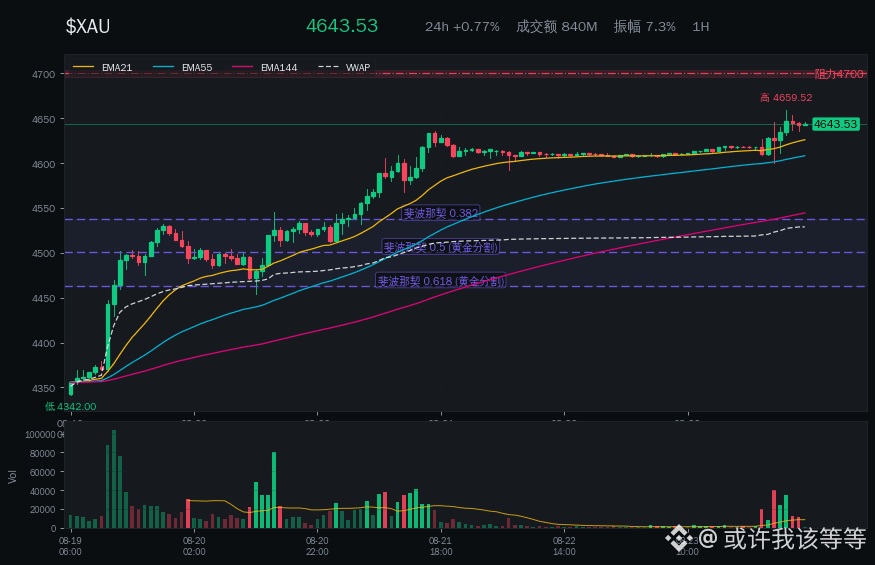The image size is (875, 565).
Task: Click the 斐波那契 0.5 (黄金分割) label
Action: (440, 247)
